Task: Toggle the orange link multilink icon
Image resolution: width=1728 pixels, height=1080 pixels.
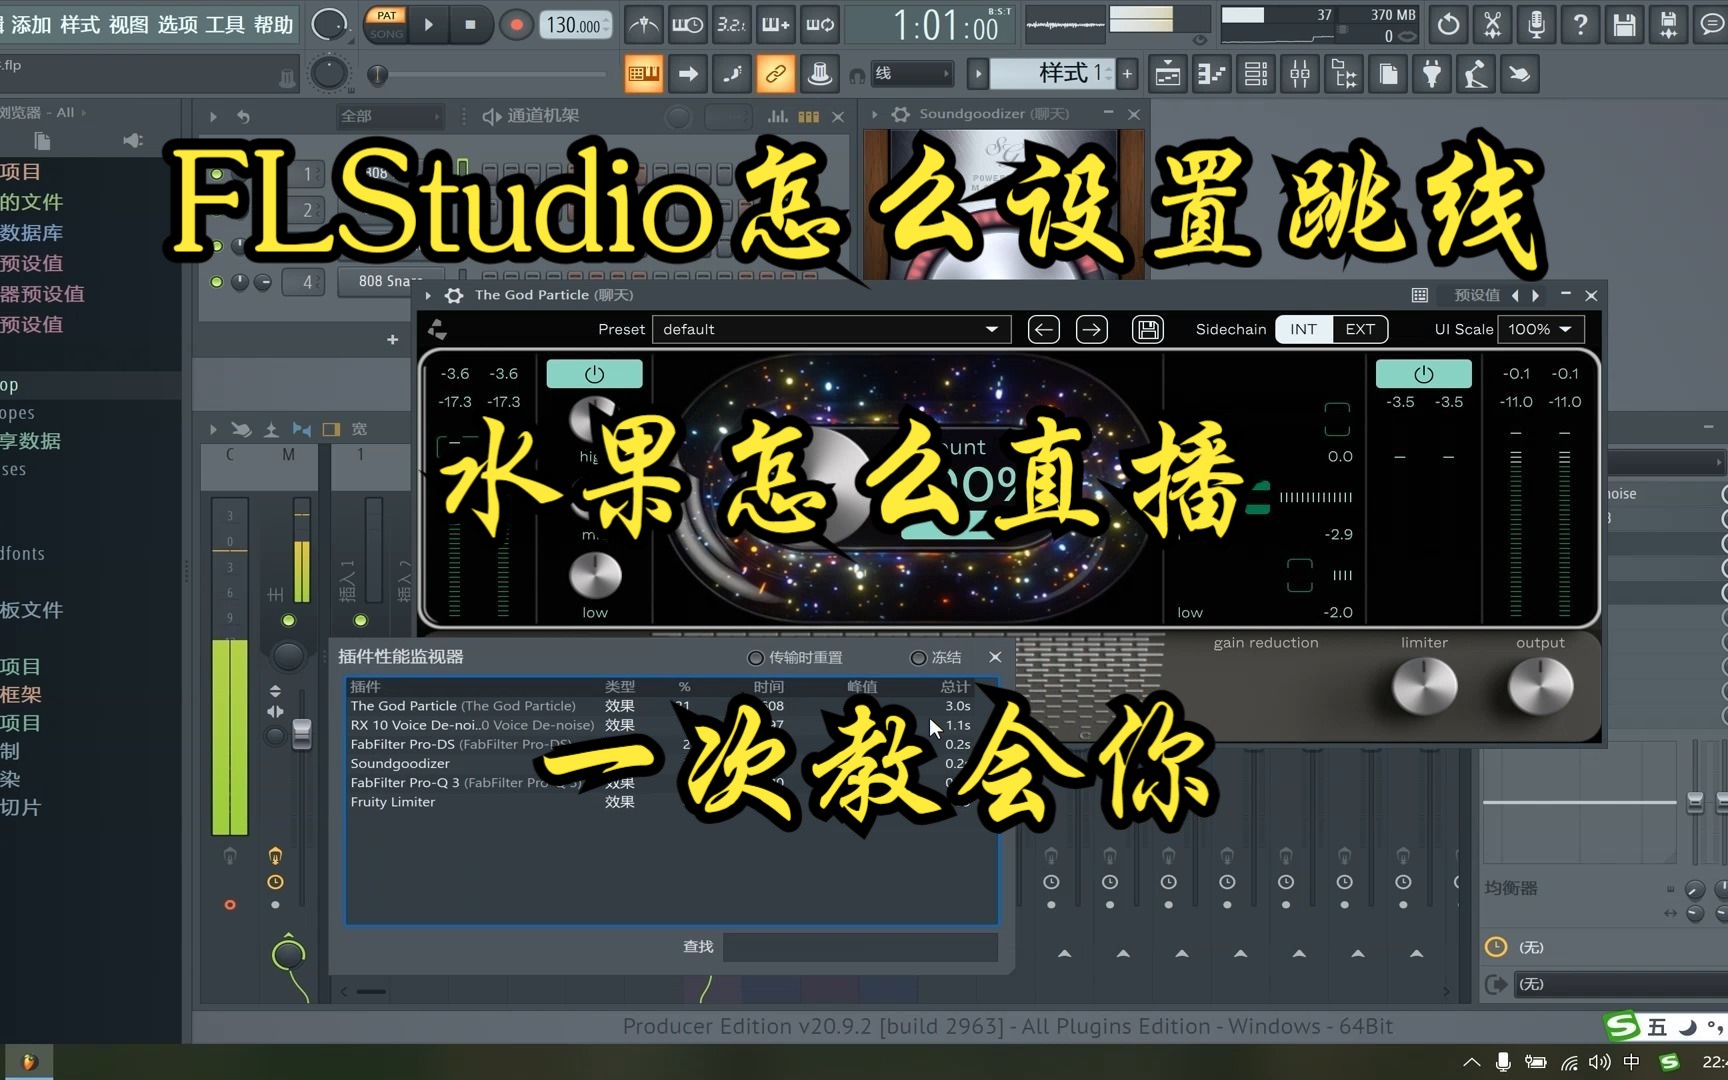Action: coord(775,74)
